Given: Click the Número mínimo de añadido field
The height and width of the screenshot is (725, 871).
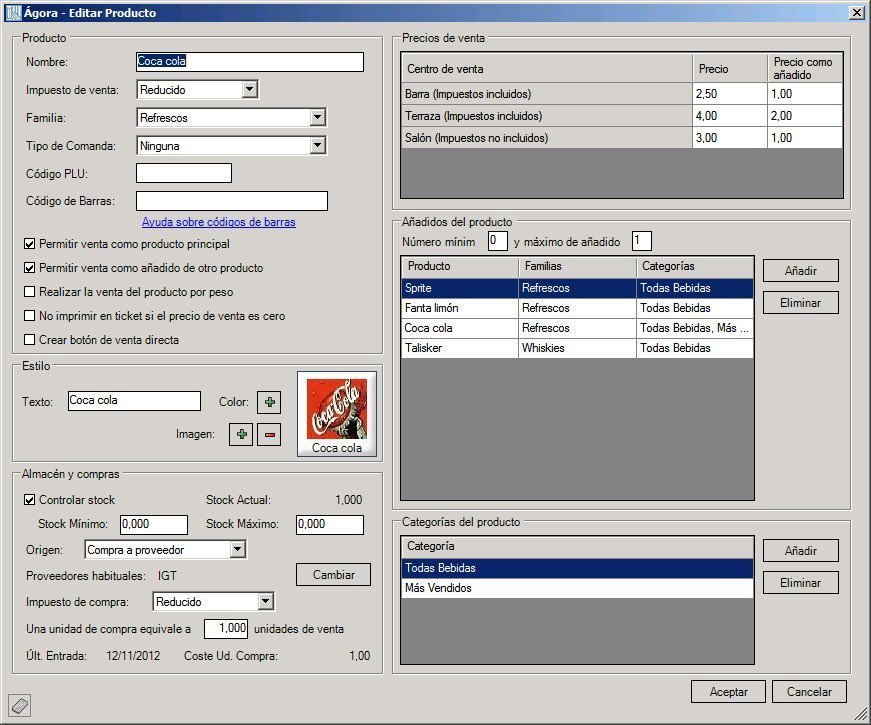Looking at the screenshot, I should (x=497, y=241).
